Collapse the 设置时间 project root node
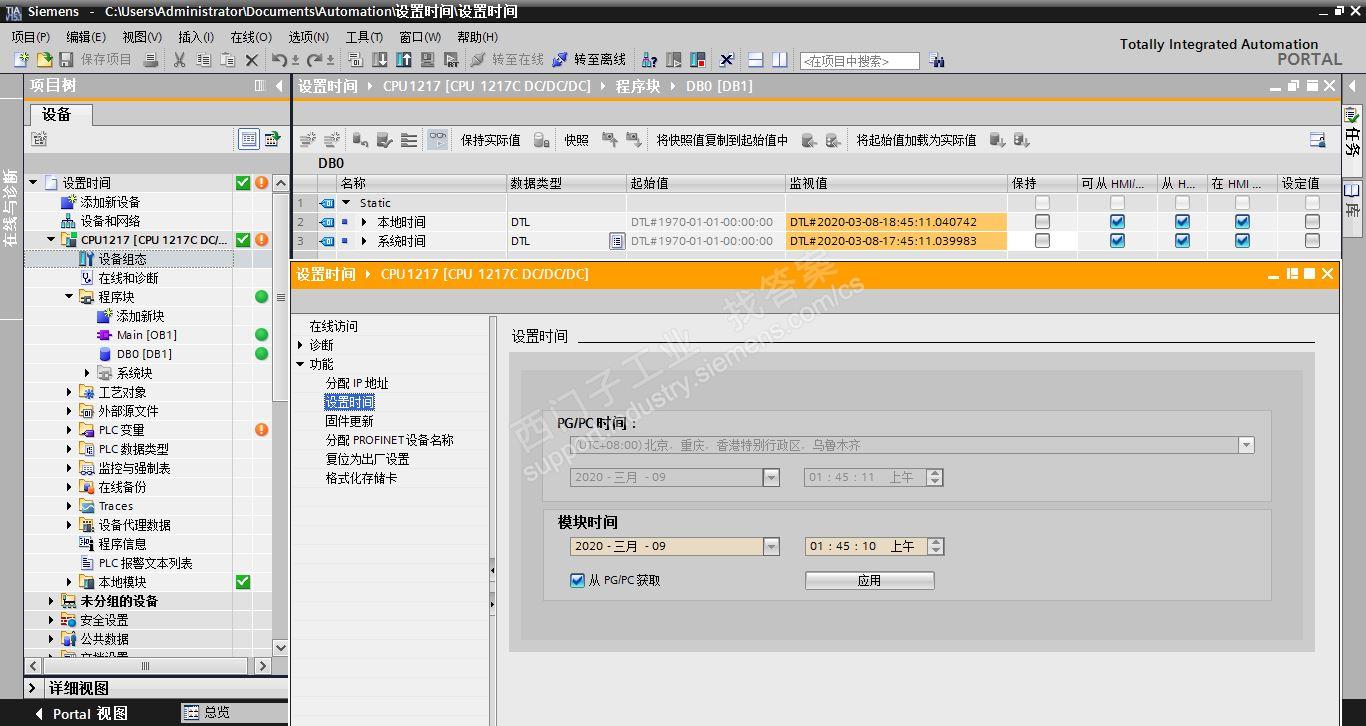Image resolution: width=1366 pixels, height=726 pixels. click(33, 183)
